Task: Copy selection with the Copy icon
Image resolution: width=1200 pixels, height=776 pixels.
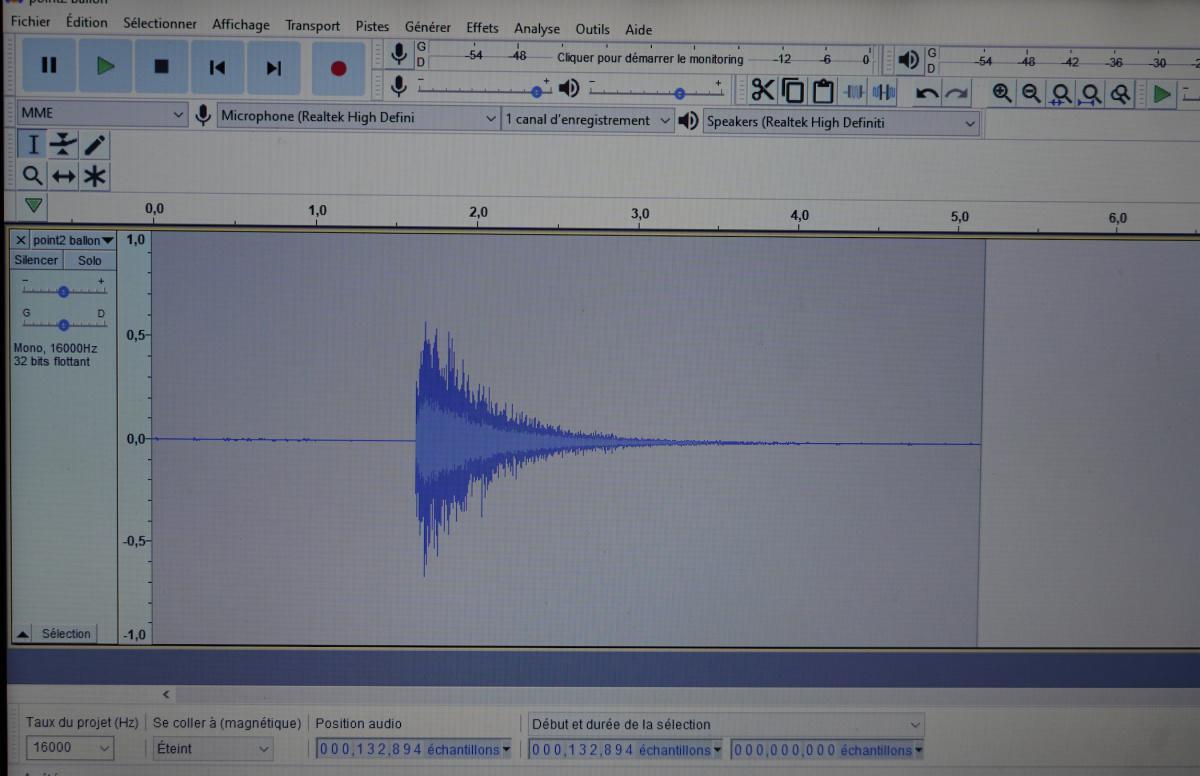Action: click(x=793, y=91)
